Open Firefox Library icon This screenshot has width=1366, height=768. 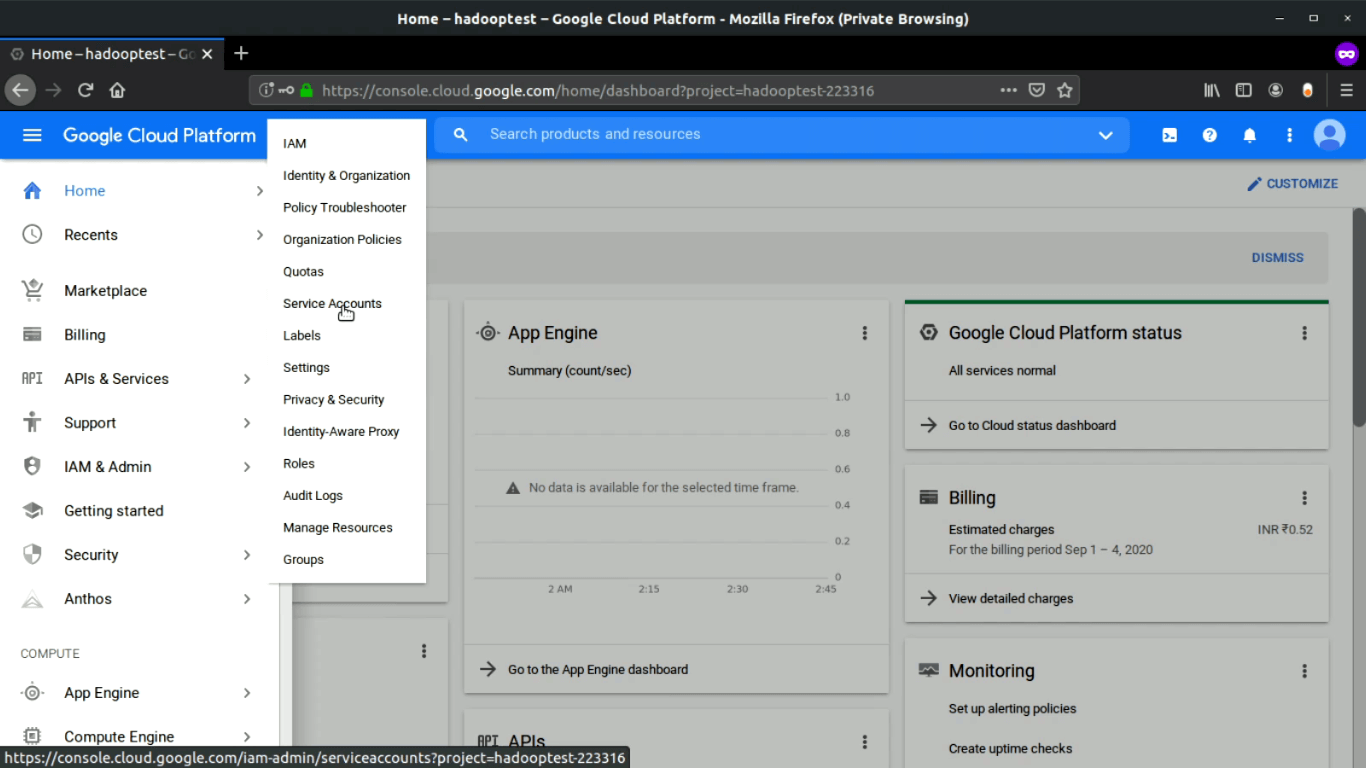coord(1212,90)
